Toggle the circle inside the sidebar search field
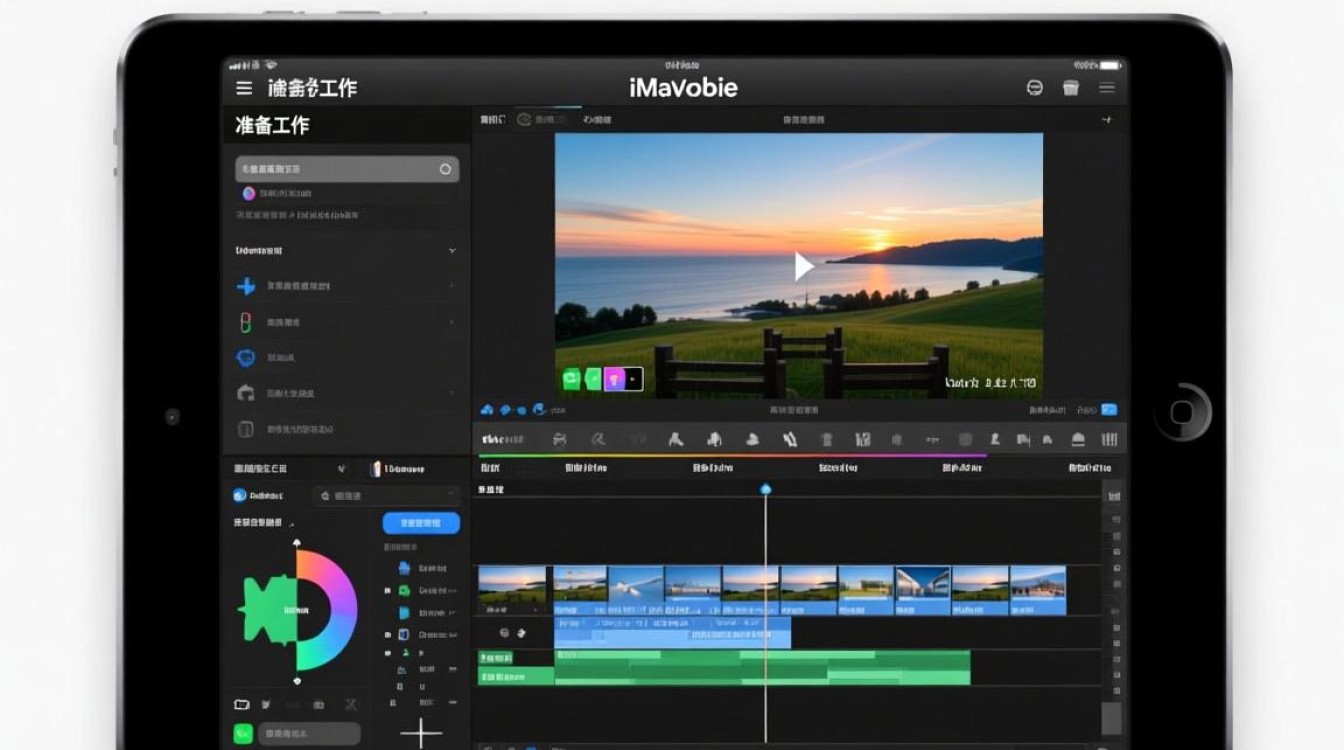This screenshot has width=1344, height=750. [445, 169]
